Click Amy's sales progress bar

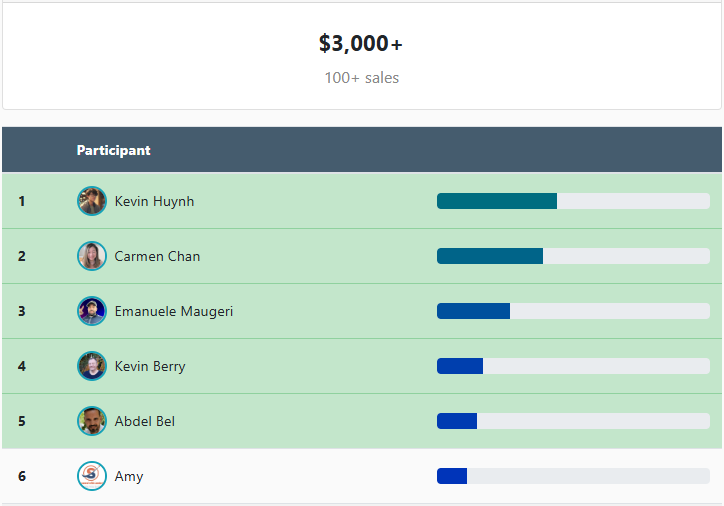(x=573, y=476)
